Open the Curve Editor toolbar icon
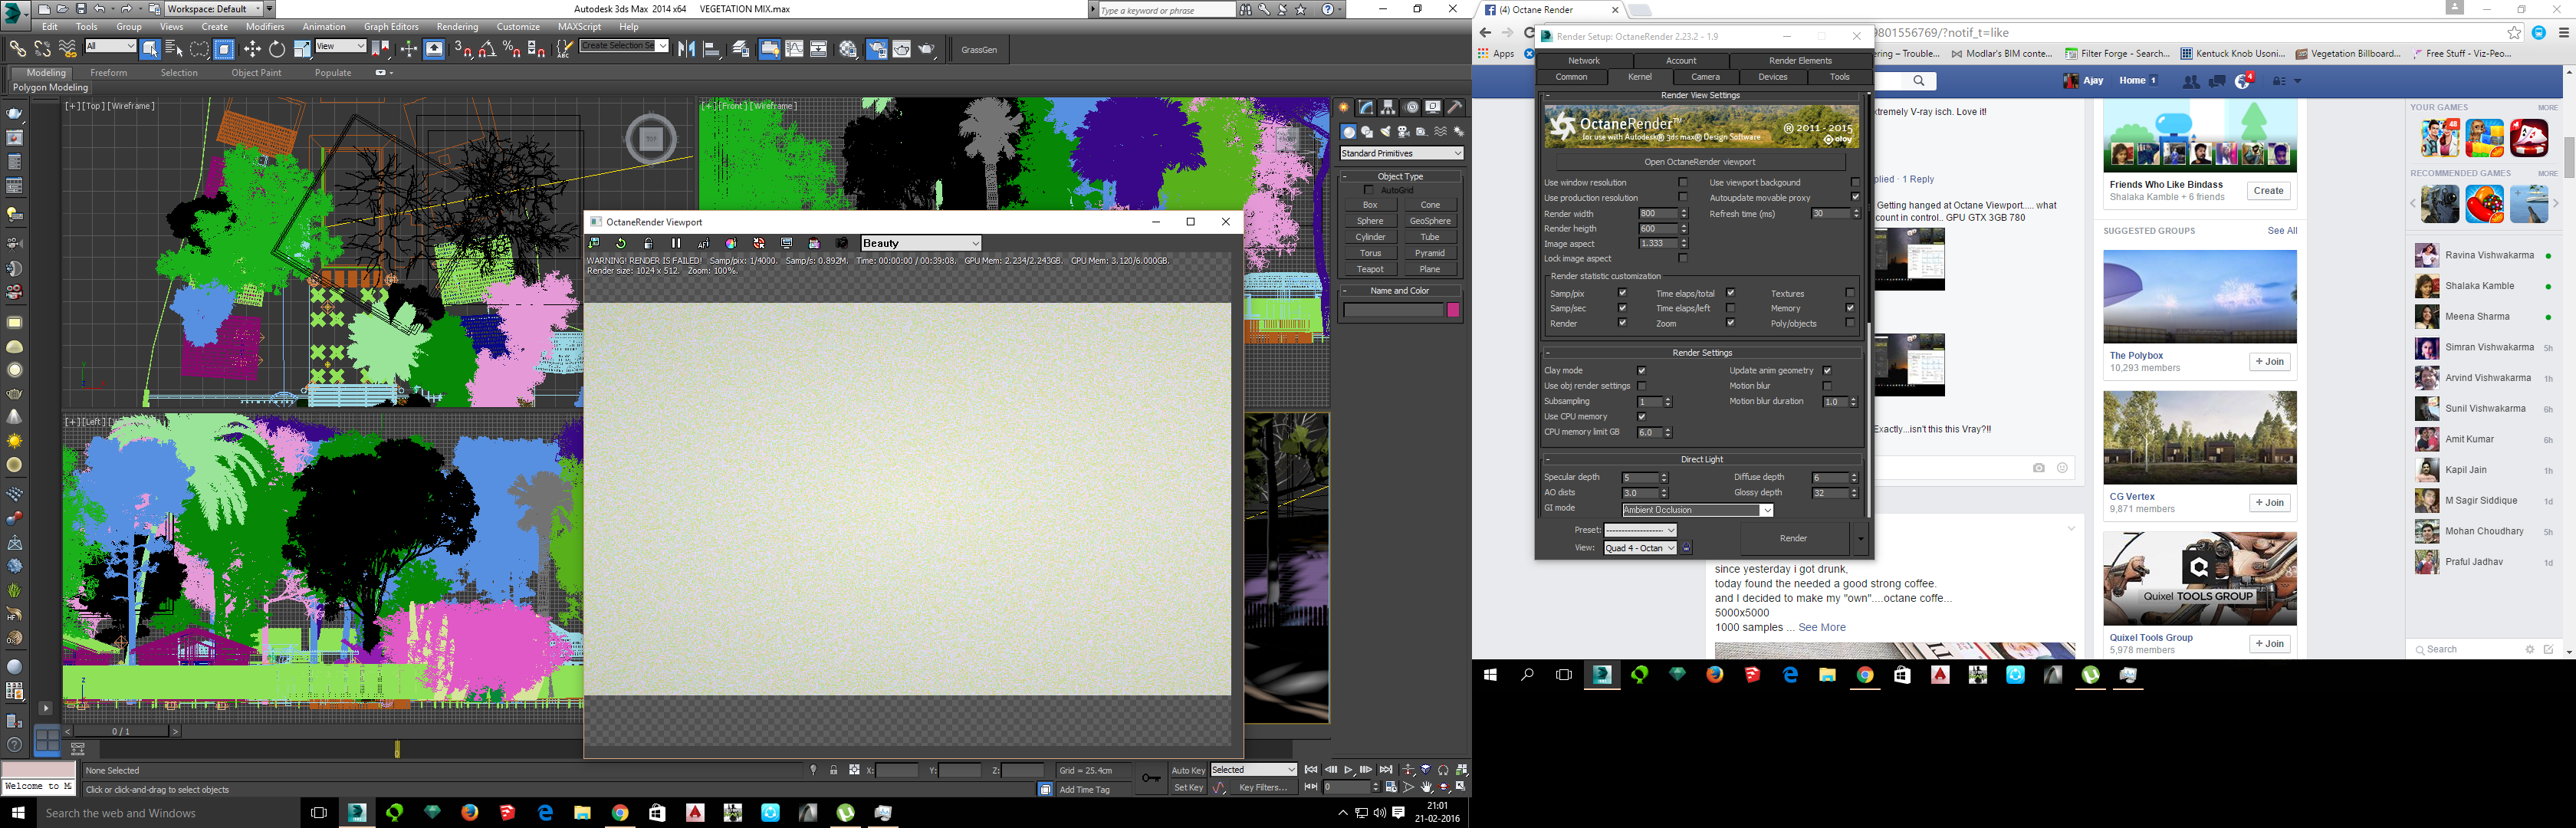 pos(794,49)
